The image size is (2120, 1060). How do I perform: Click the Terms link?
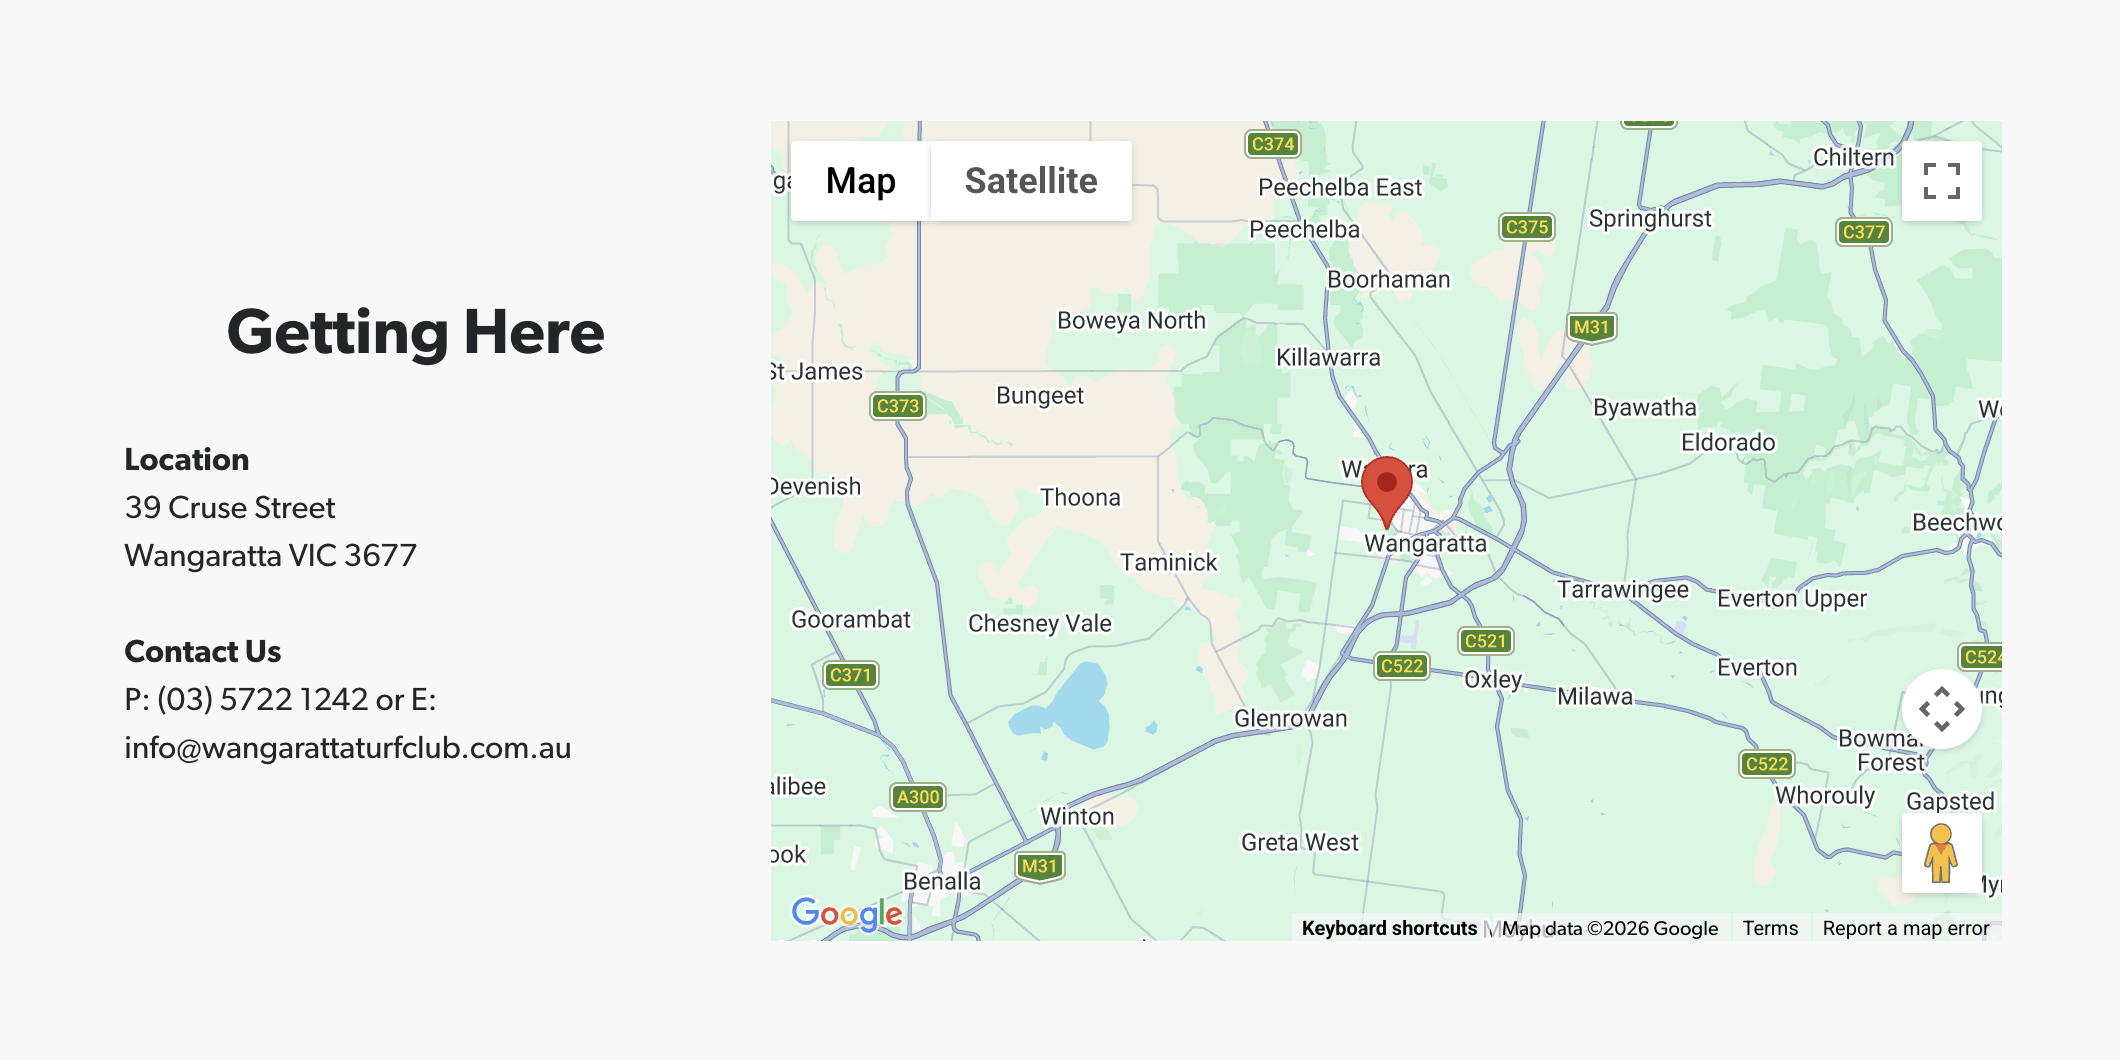click(x=1770, y=928)
